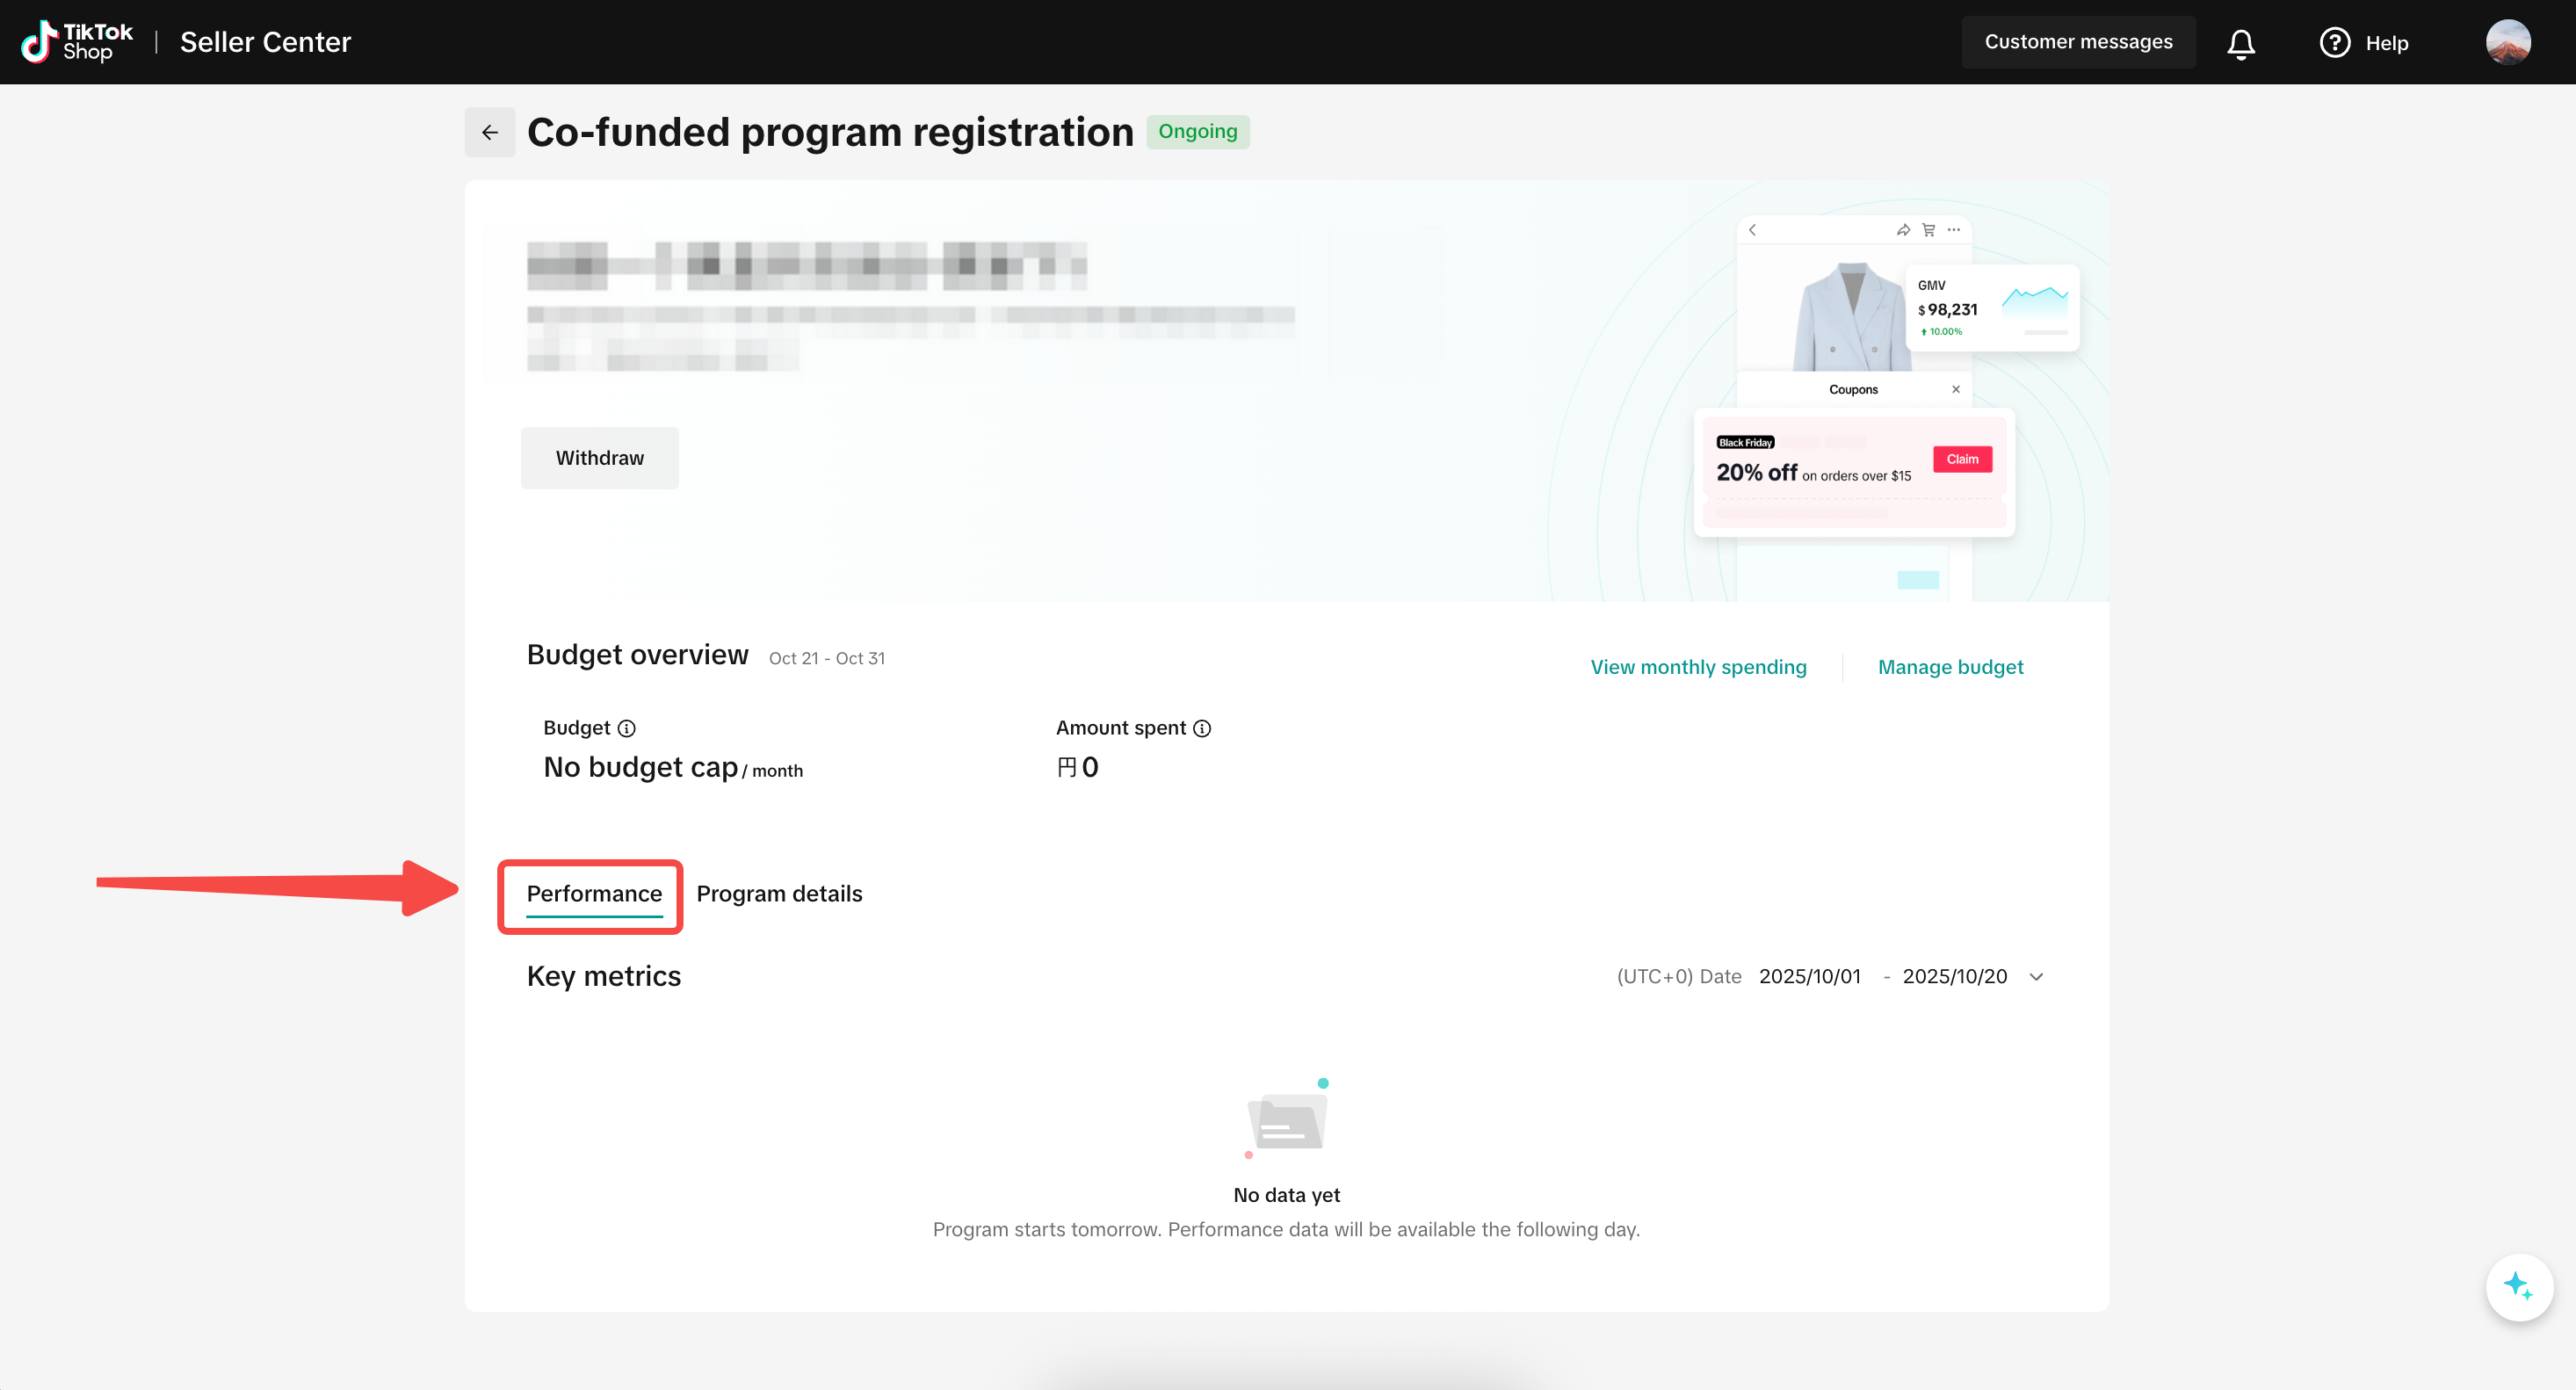Click the Withdraw button
Viewport: 2576px width, 1390px height.
(x=599, y=458)
